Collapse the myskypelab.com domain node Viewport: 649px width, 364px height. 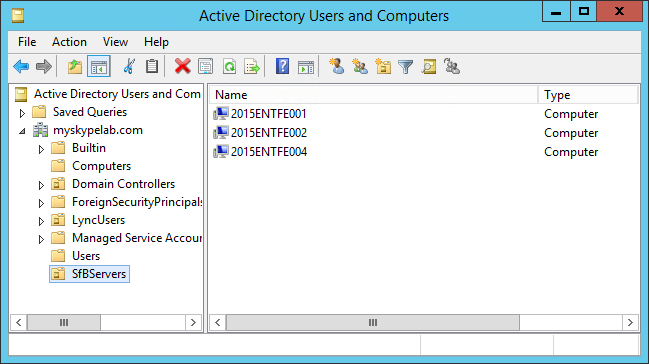pos(22,131)
